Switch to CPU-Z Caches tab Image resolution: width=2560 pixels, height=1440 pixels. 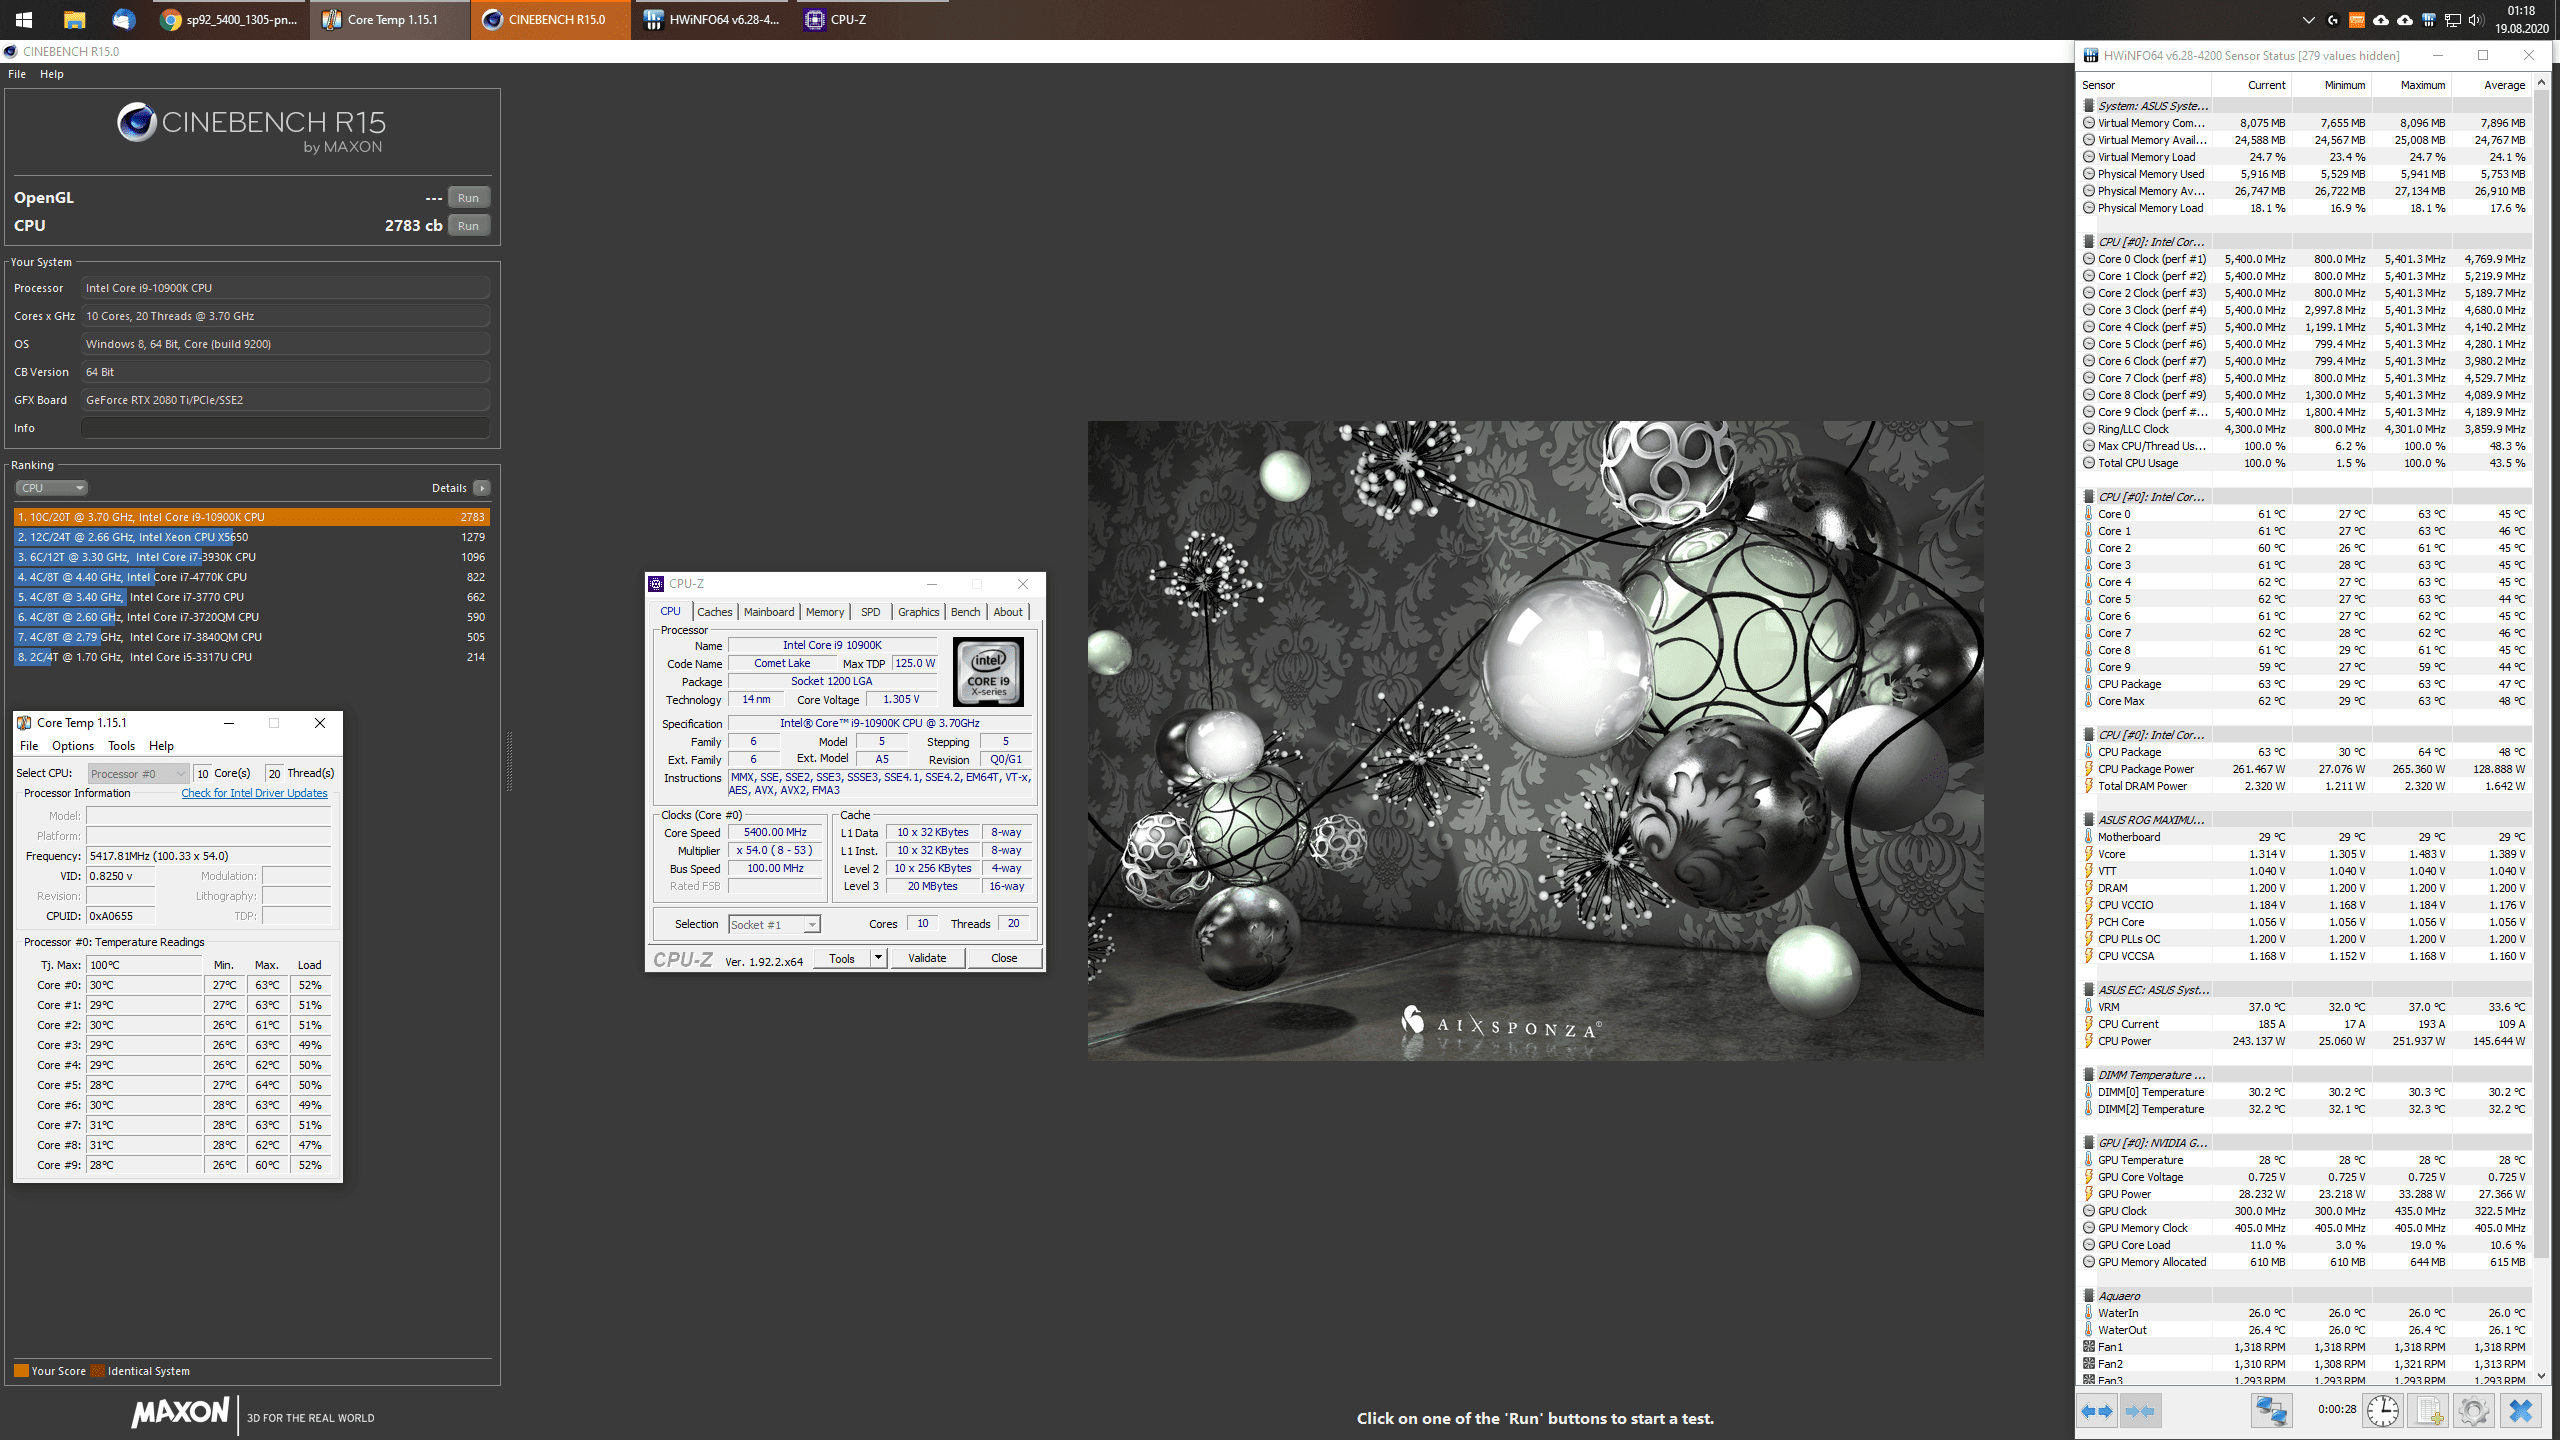pyautogui.click(x=715, y=612)
